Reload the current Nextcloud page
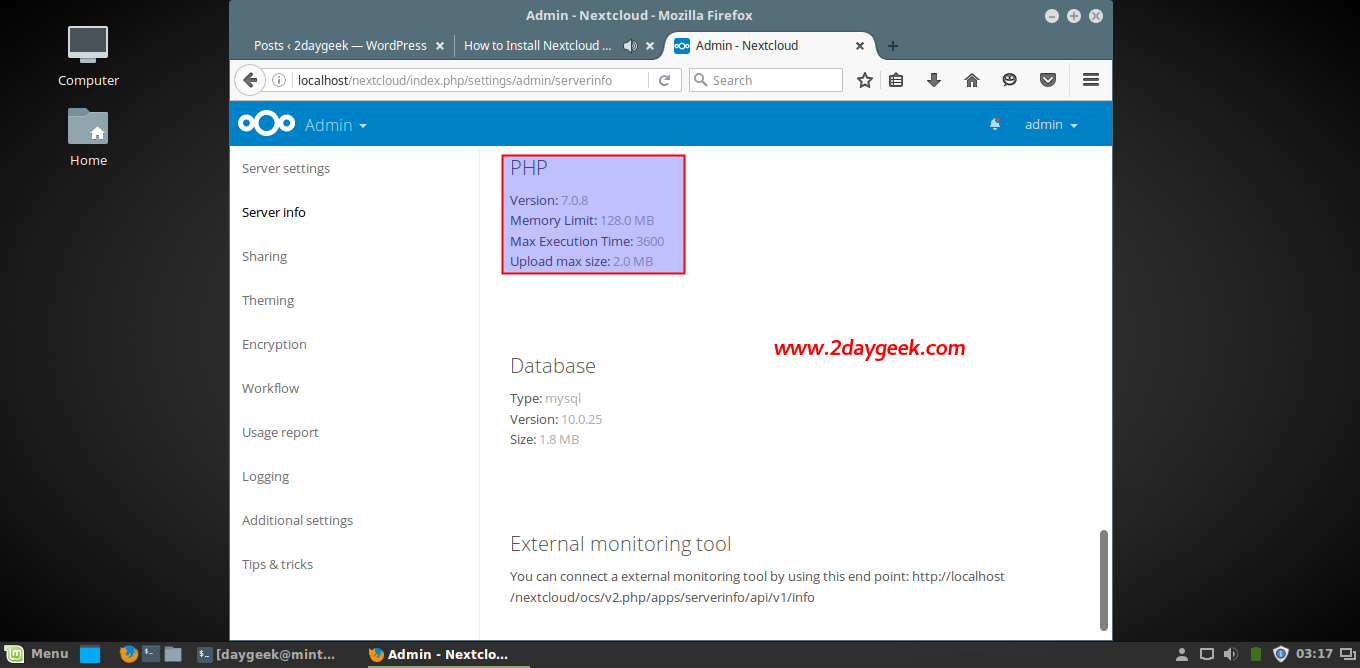This screenshot has height=668, width=1360. (x=664, y=80)
